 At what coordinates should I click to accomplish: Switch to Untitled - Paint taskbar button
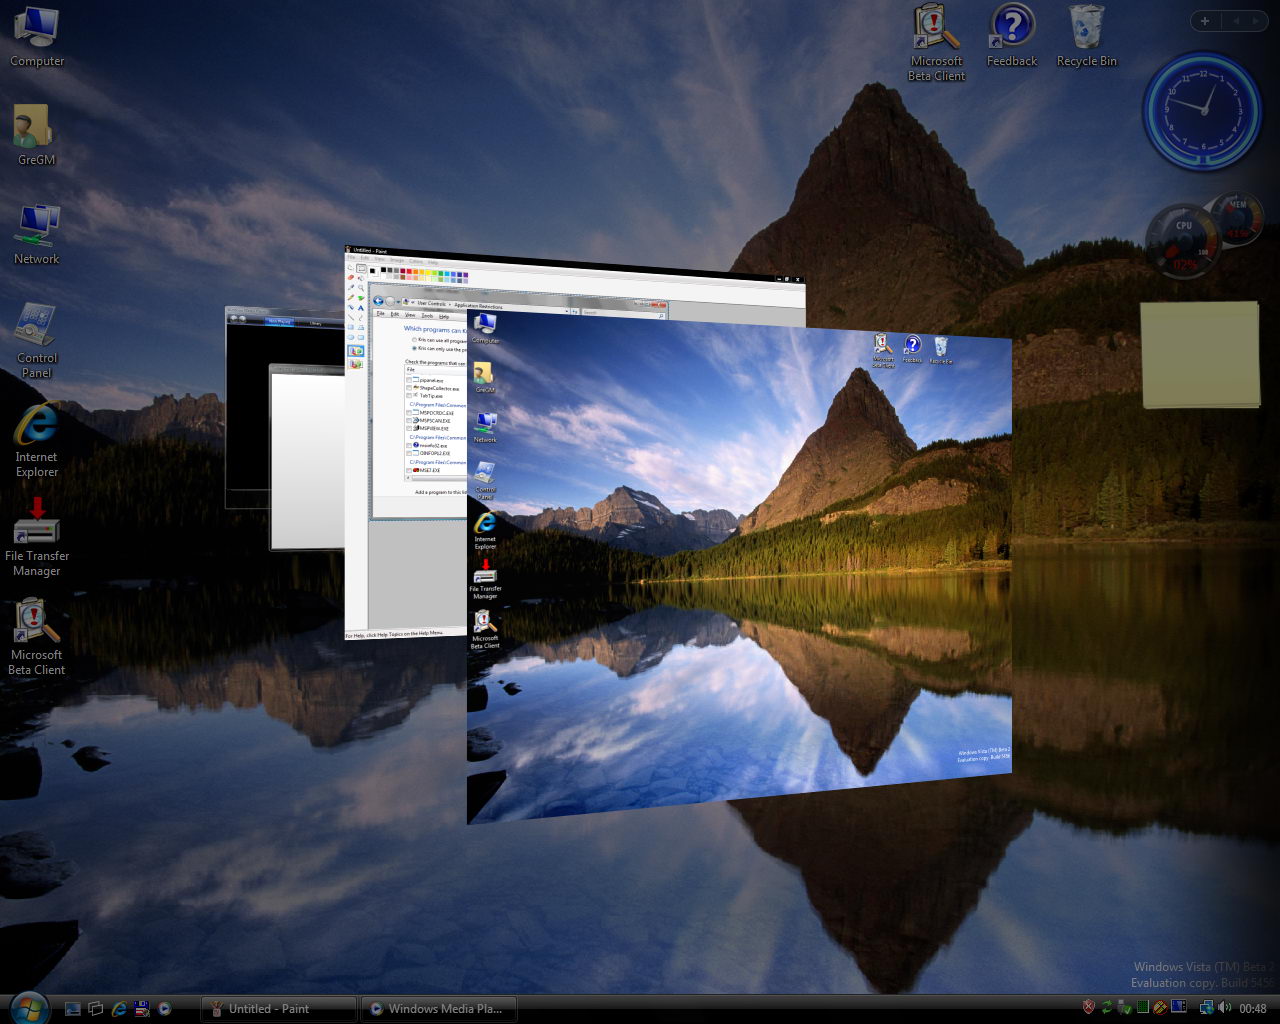click(279, 1009)
